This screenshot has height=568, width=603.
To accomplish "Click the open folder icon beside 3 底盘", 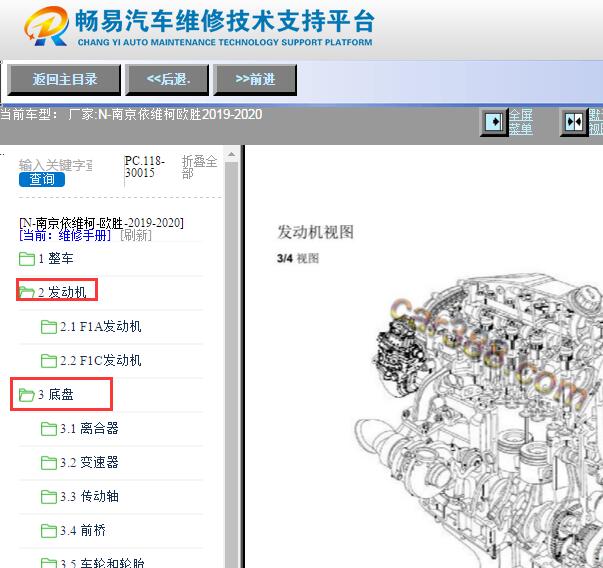I will (x=27, y=395).
